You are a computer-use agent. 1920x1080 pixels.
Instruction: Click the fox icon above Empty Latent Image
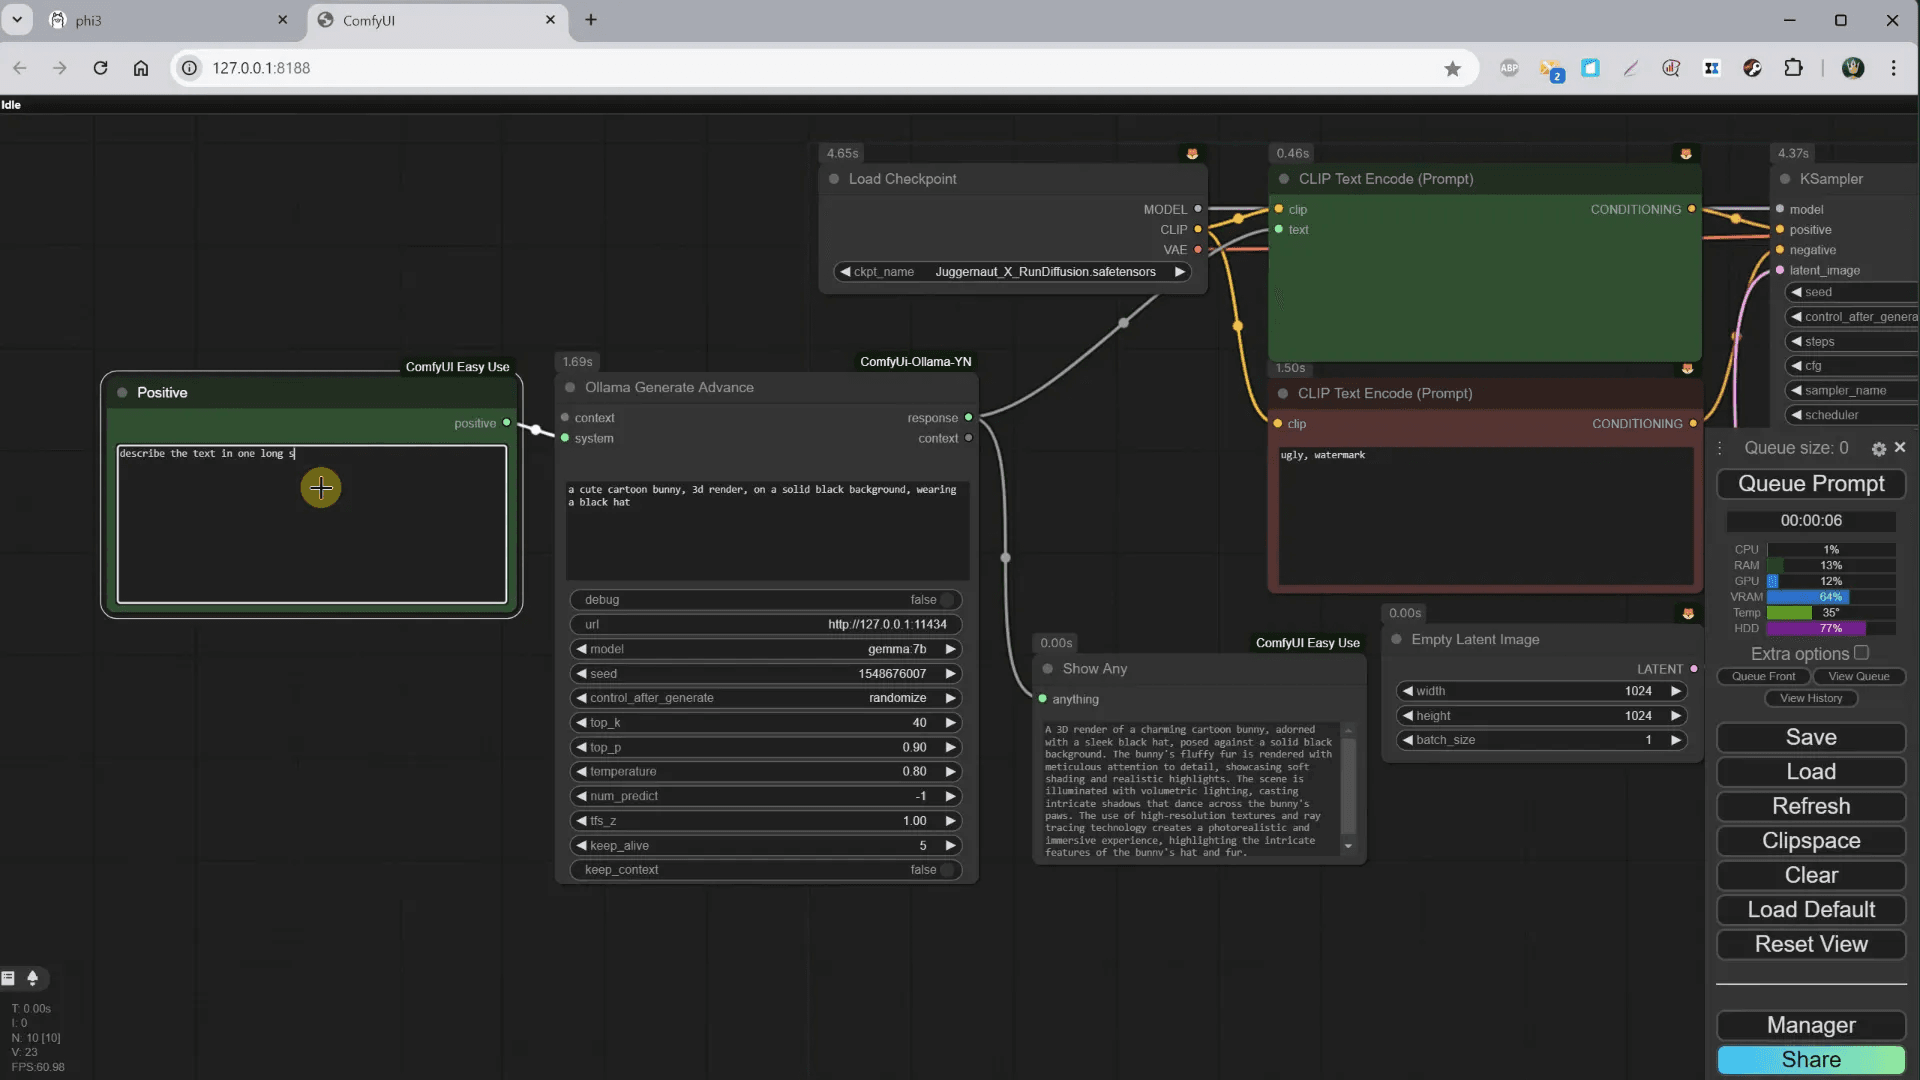[1688, 613]
